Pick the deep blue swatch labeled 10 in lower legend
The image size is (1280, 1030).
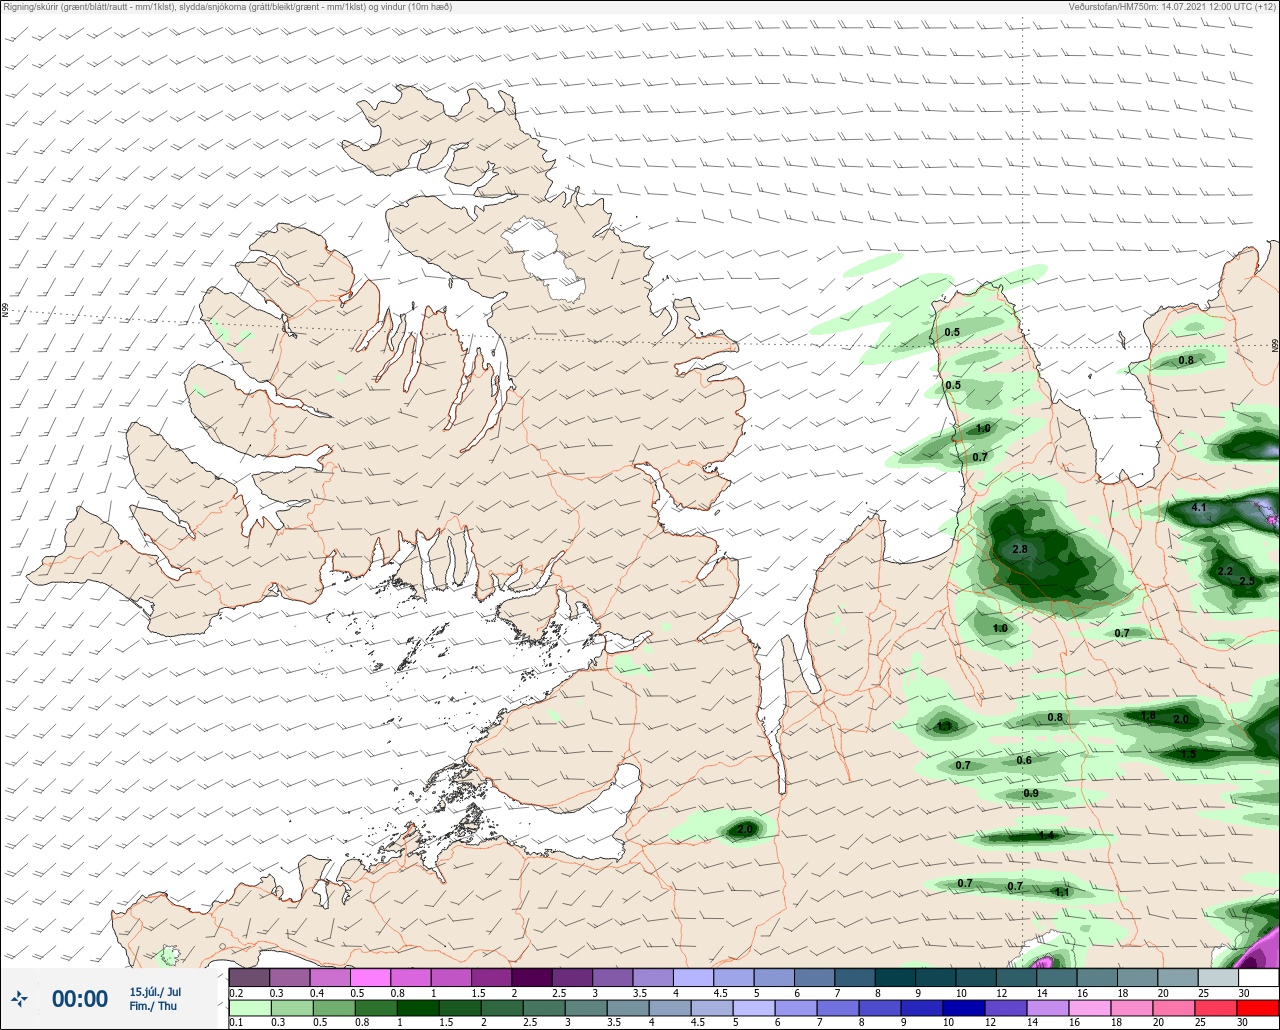964,1006
